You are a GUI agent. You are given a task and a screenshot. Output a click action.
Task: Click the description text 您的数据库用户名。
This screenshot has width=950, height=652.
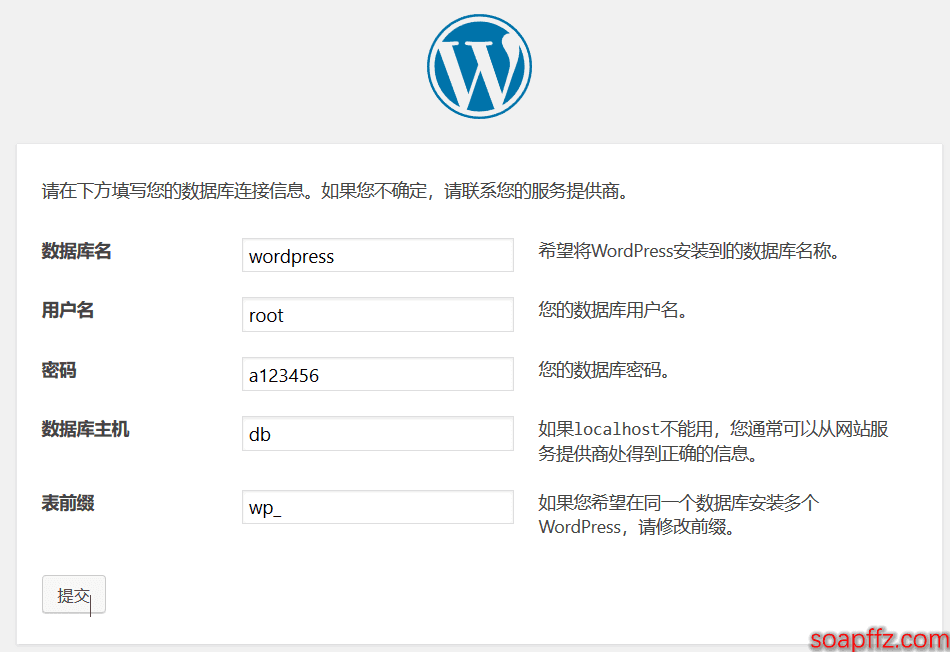[x=613, y=310]
